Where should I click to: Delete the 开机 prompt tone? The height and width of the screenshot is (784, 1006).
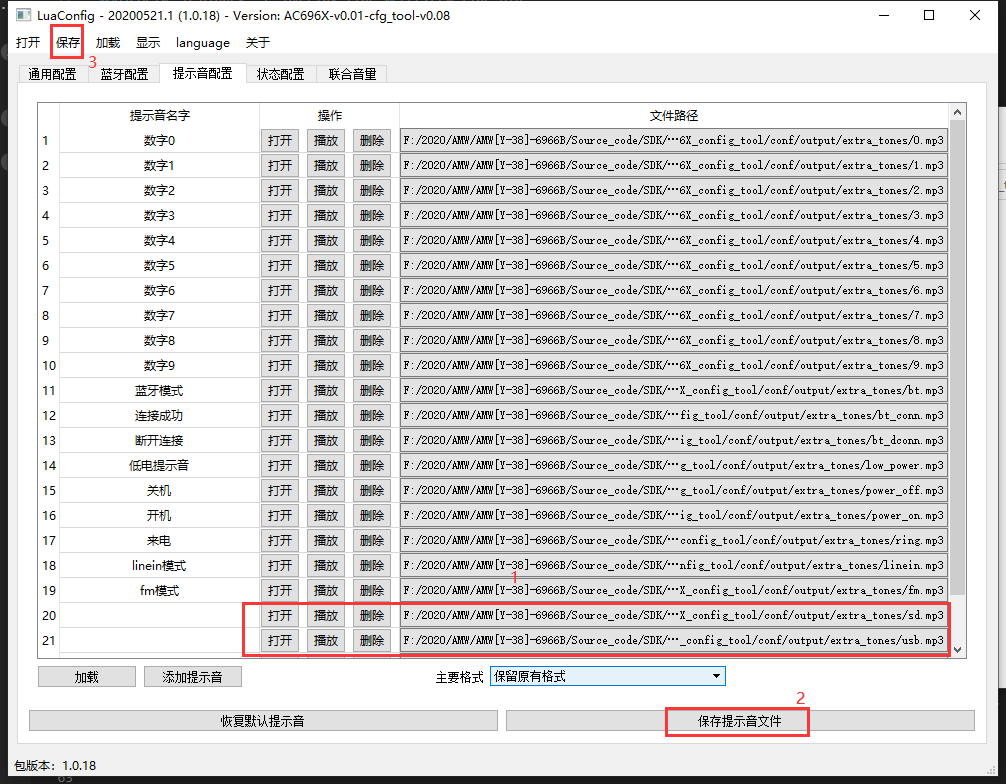pyautogui.click(x=372, y=516)
